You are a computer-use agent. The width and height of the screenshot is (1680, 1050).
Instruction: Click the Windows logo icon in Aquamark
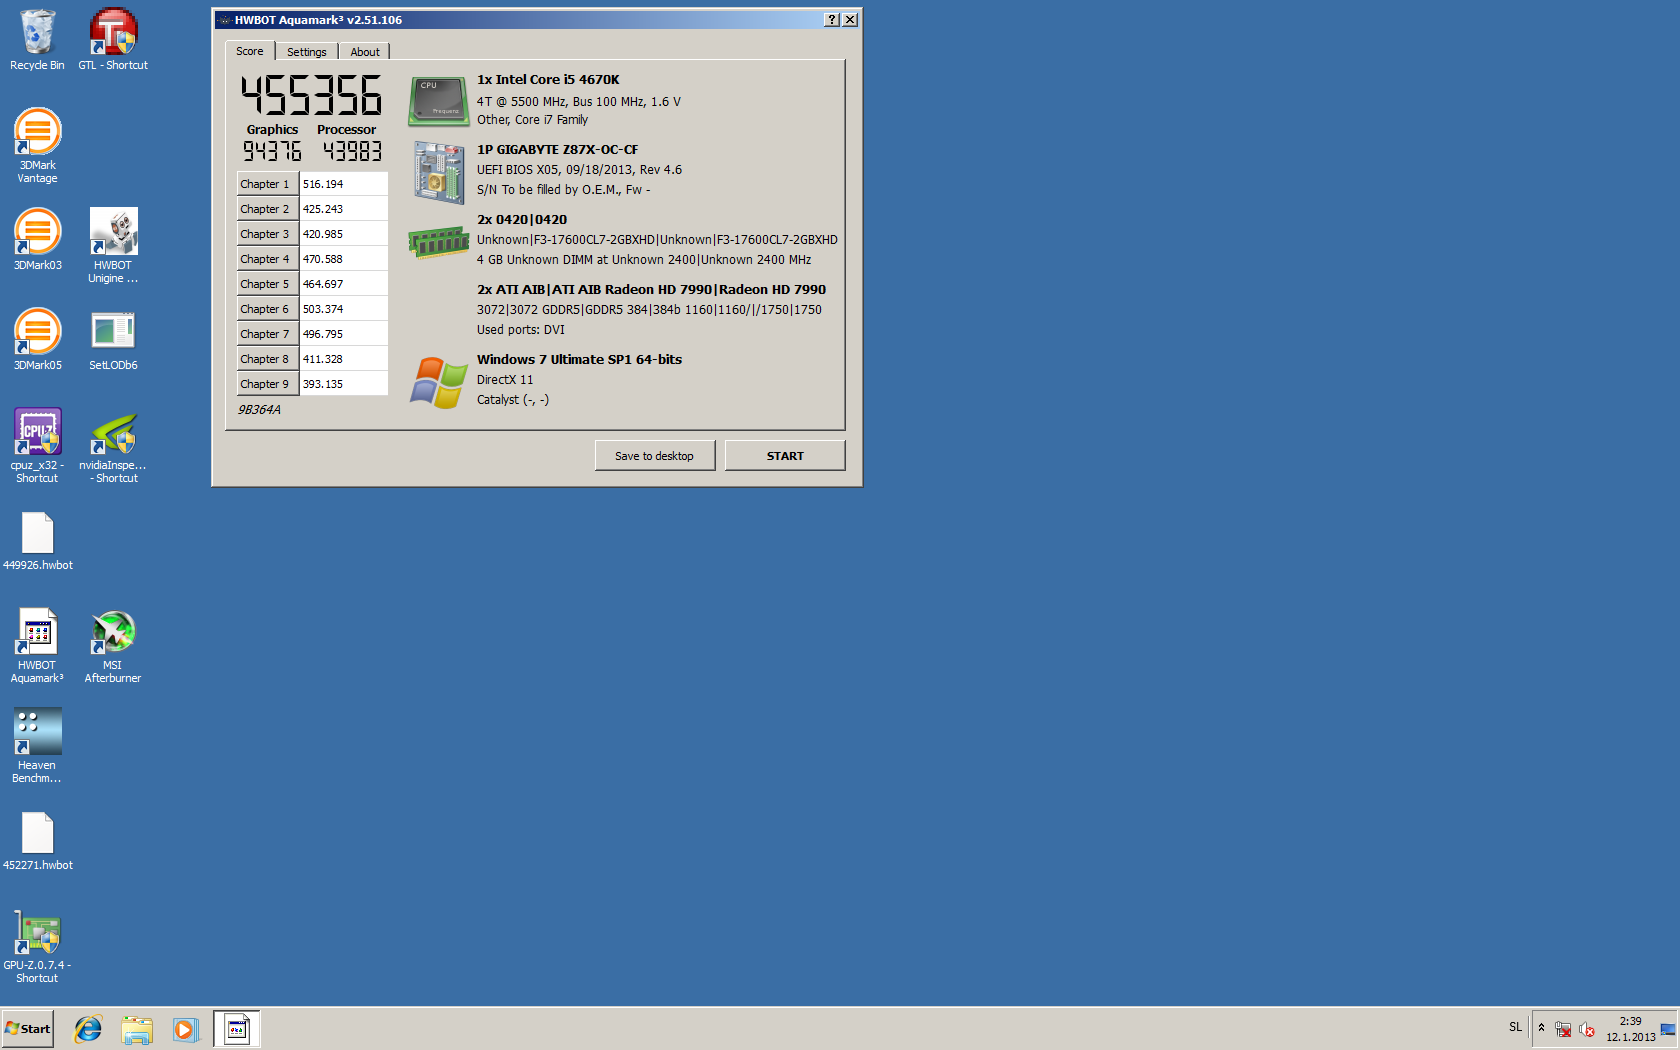(439, 382)
